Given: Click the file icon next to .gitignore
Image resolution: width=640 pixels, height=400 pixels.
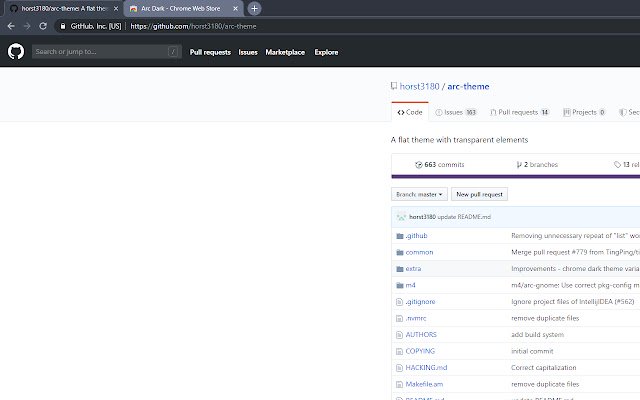Looking at the screenshot, I should click(399, 302).
